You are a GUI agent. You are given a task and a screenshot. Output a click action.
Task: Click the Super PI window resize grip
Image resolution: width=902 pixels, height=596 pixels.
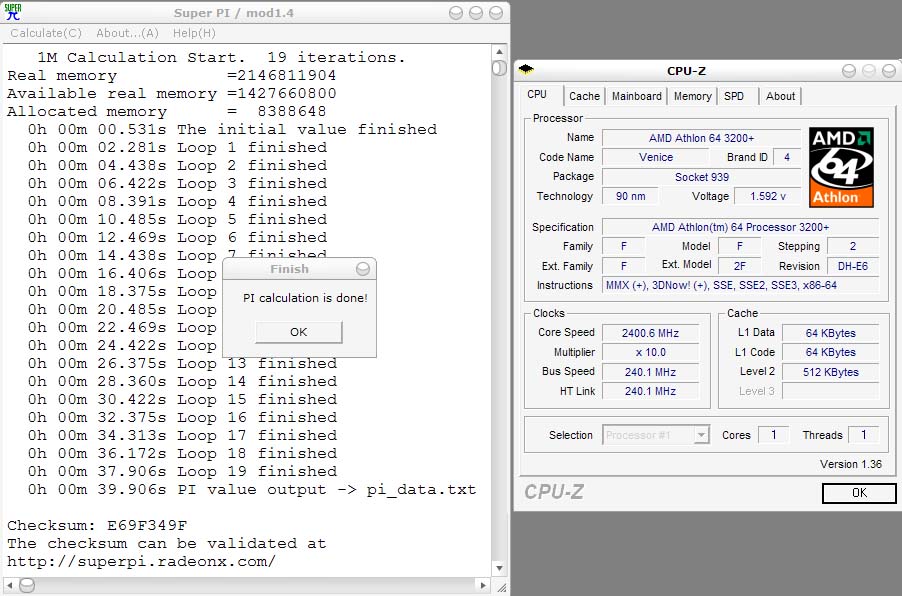(x=500, y=586)
